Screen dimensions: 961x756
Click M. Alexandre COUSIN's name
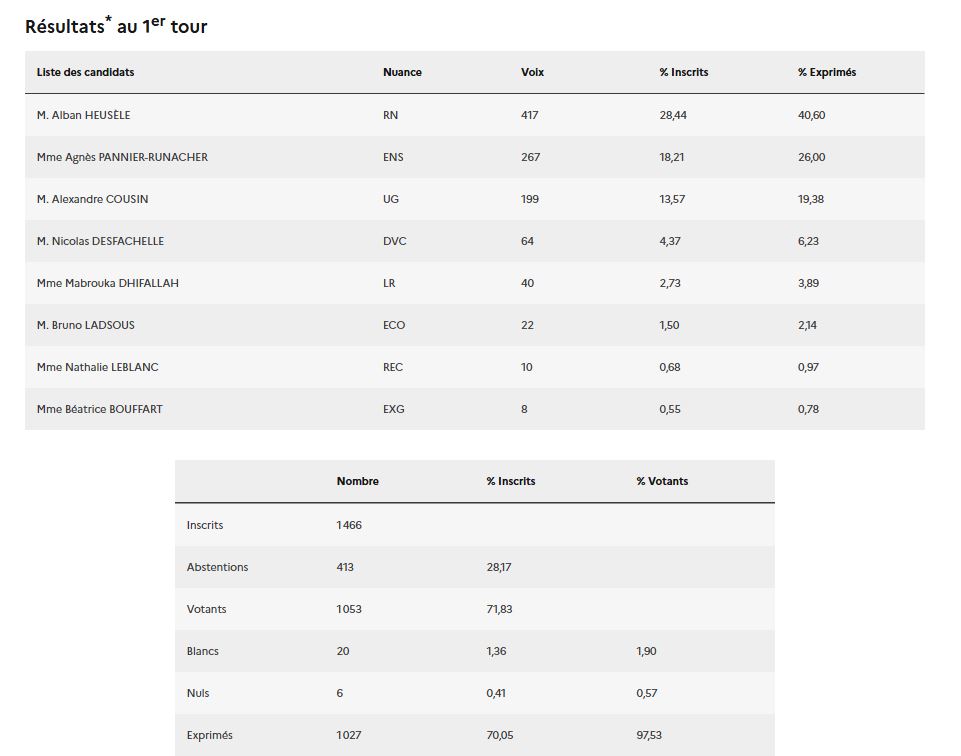click(x=92, y=199)
